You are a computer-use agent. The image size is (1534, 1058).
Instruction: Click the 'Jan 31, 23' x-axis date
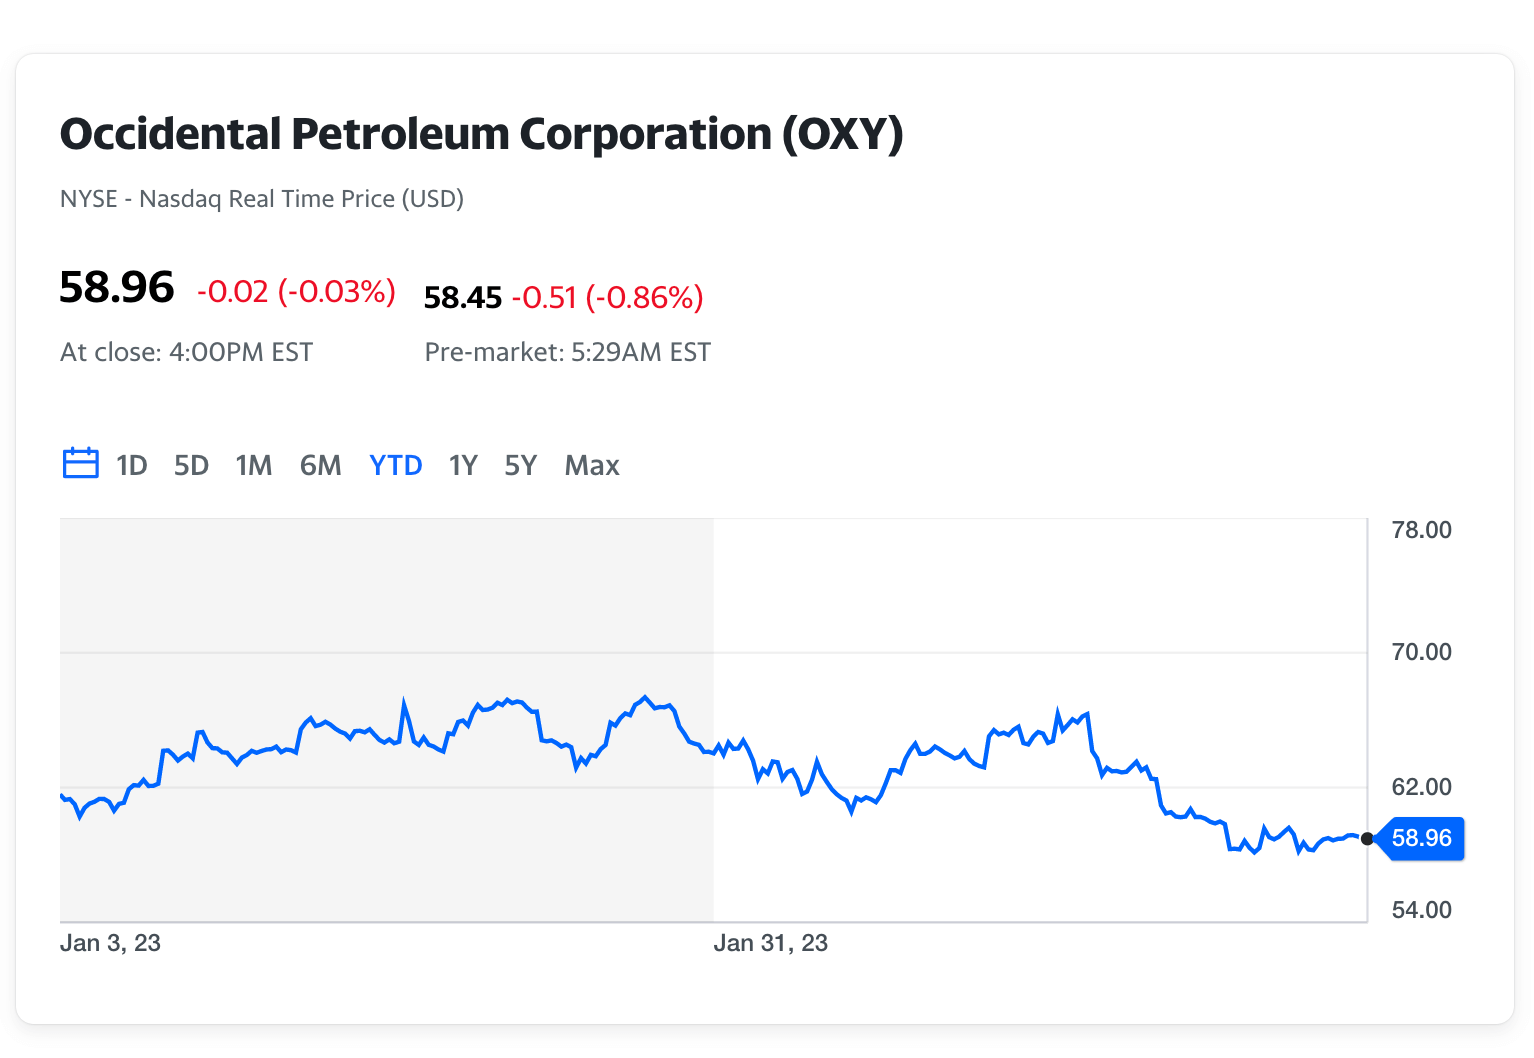point(770,943)
